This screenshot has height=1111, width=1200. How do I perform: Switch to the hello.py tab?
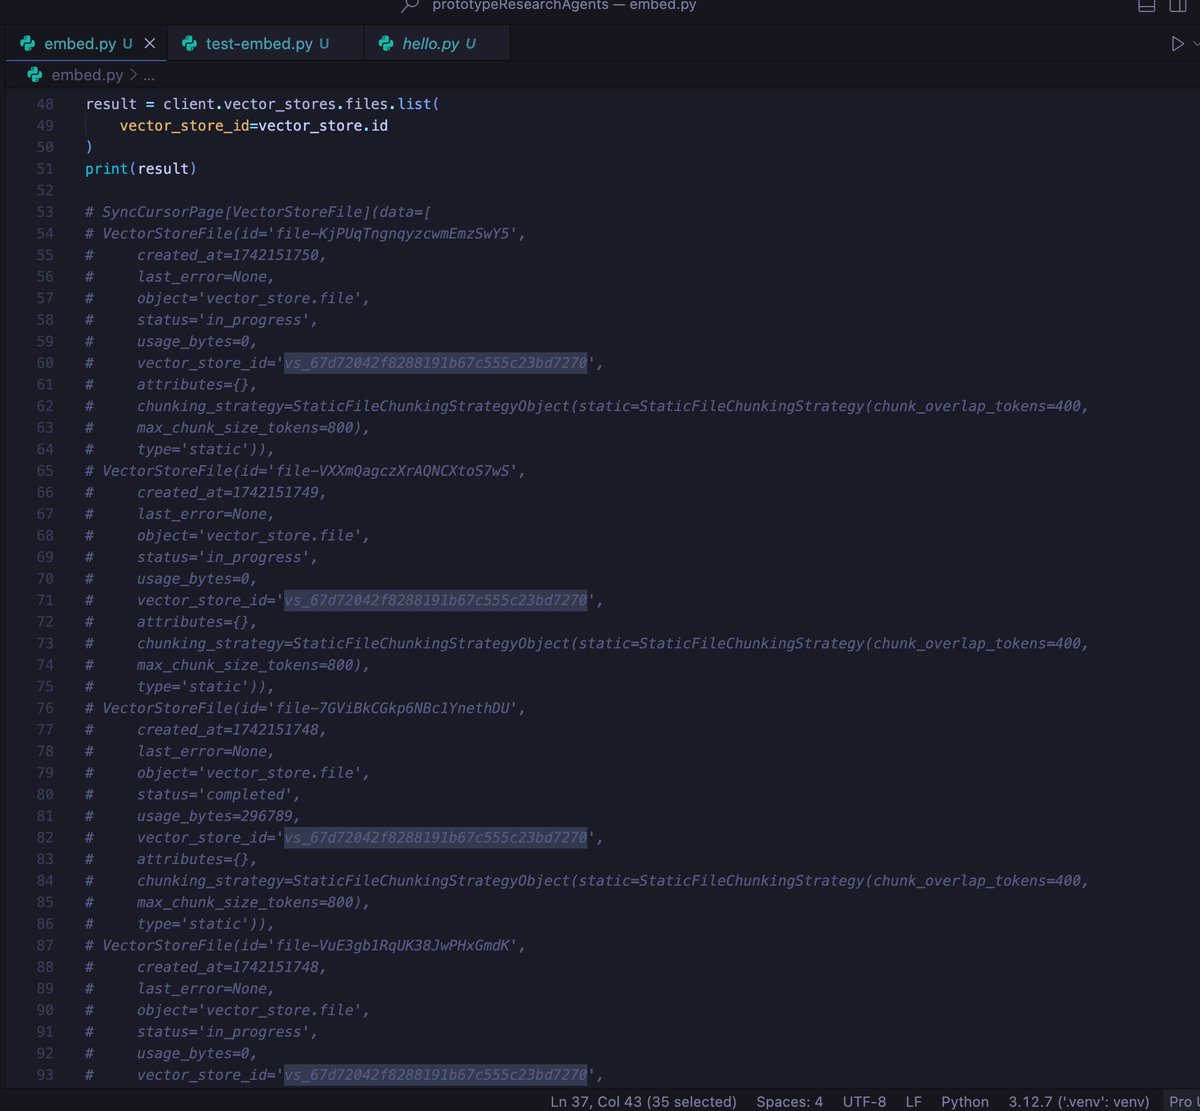[436, 44]
